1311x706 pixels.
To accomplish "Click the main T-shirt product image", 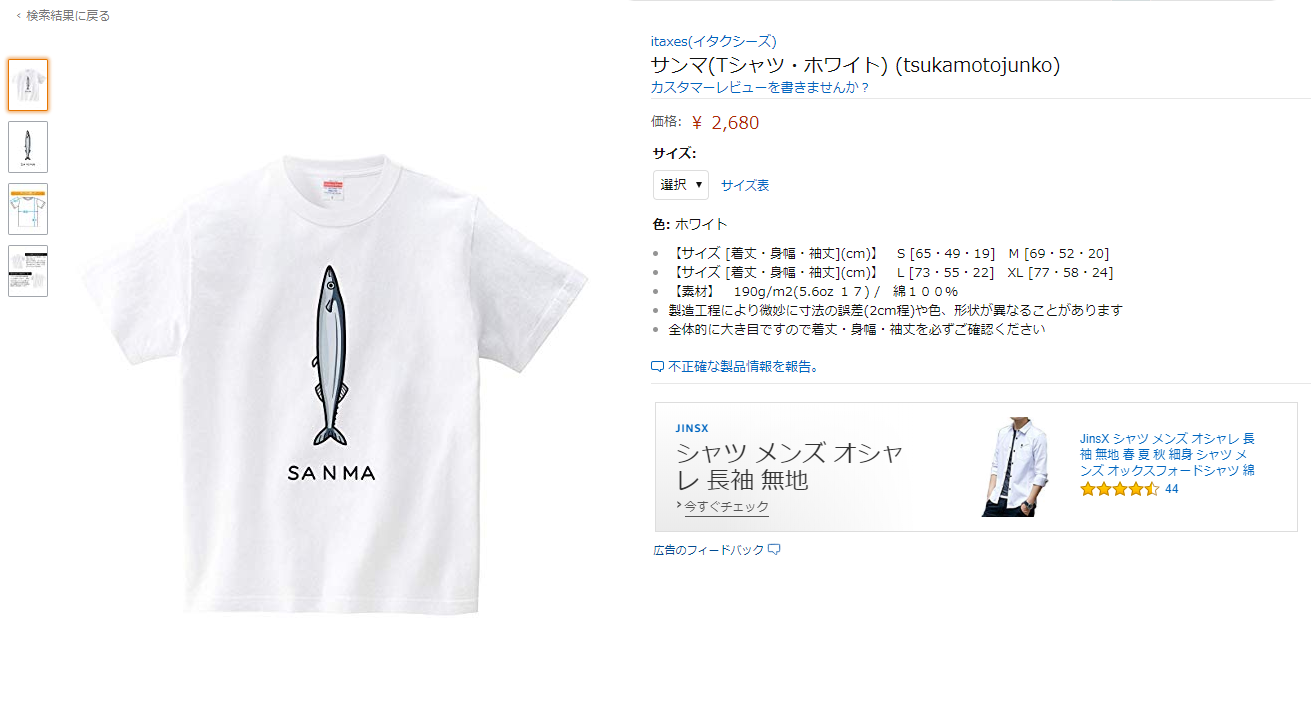I will click(x=335, y=385).
